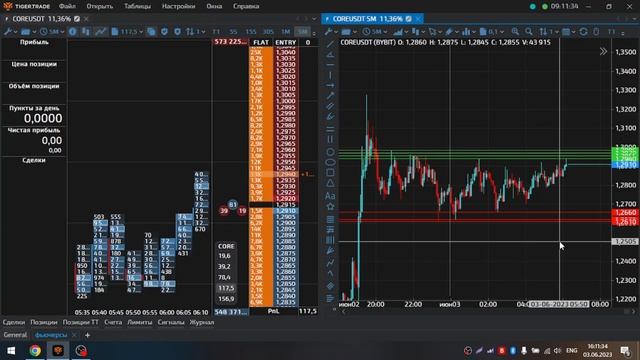Open the 5M clock dropdown in chart toolbar
This screenshot has height=360, width=640.
tap(374, 31)
